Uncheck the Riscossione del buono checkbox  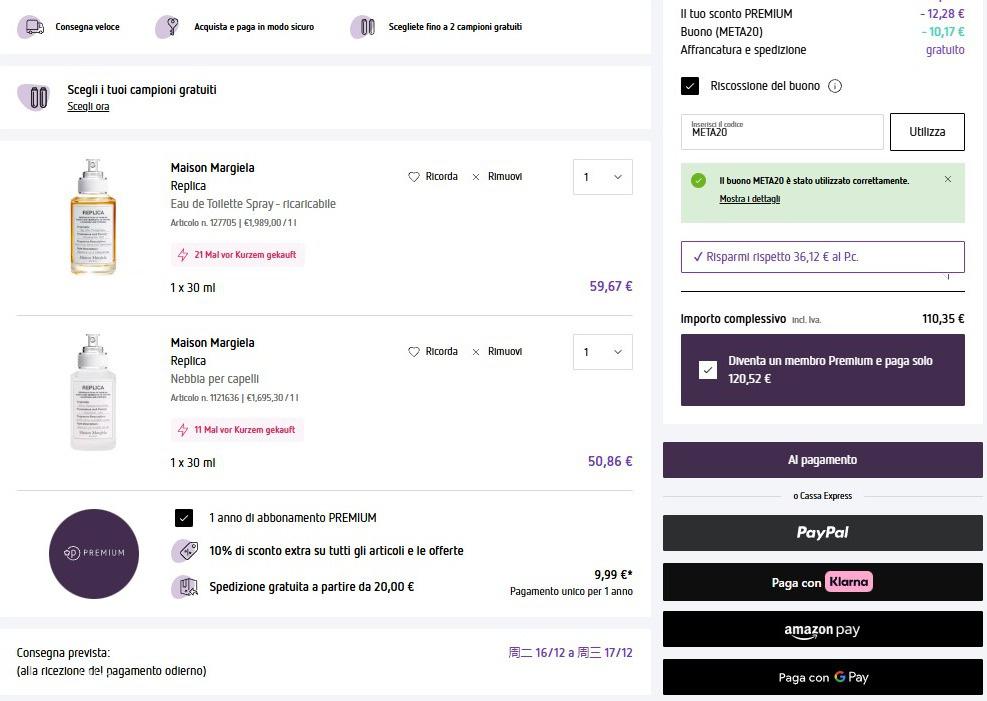point(690,86)
